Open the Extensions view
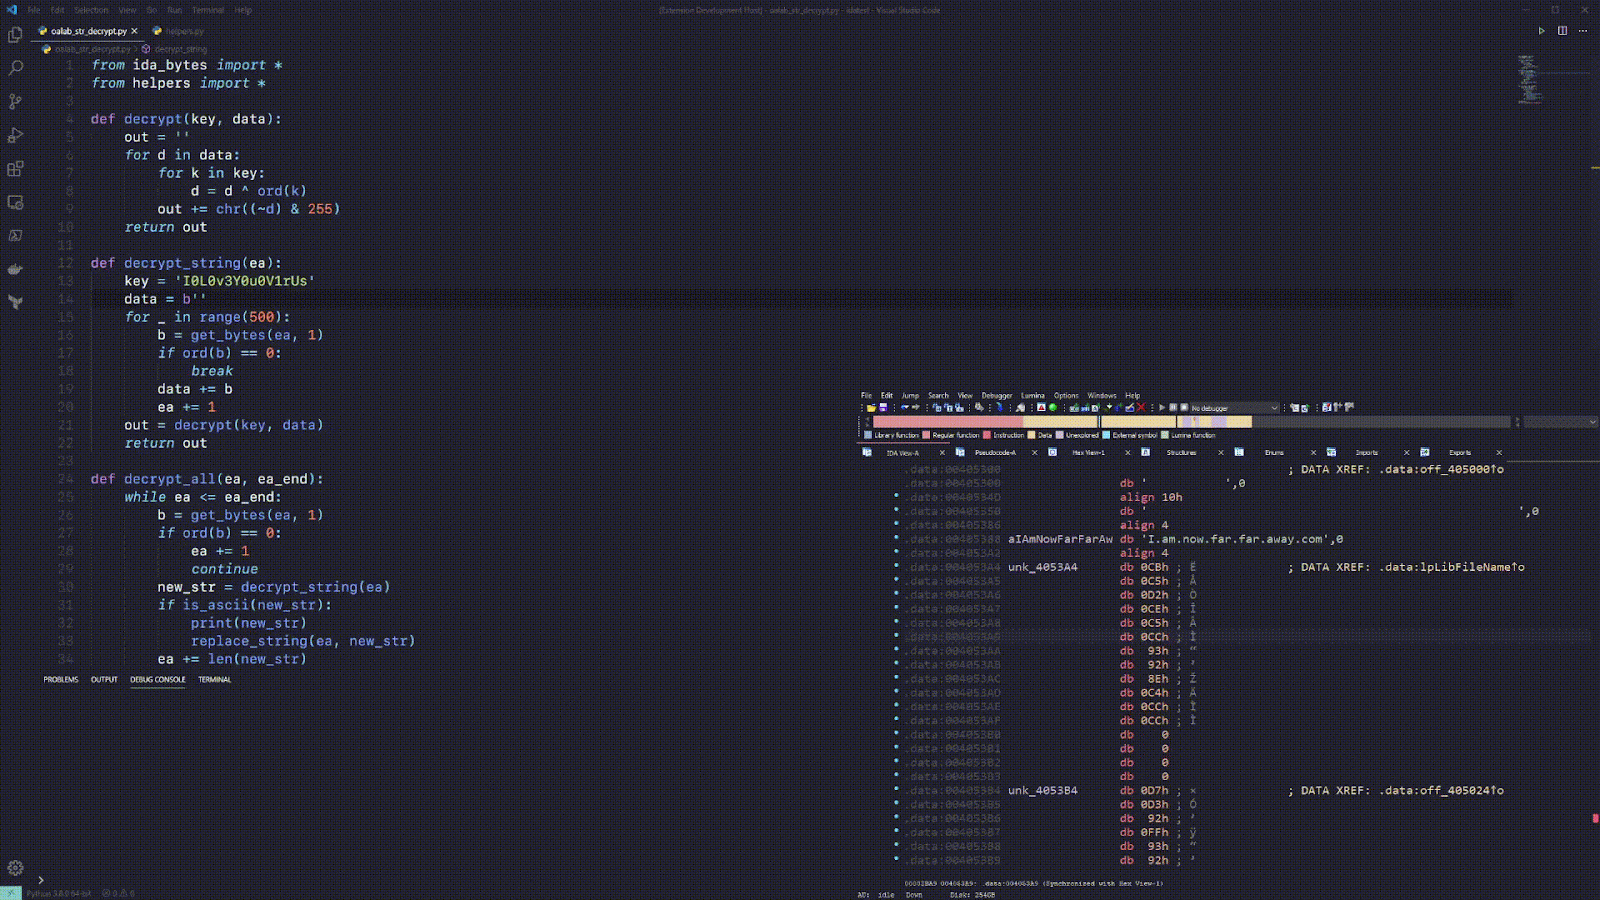This screenshot has width=1600, height=900. pos(15,169)
